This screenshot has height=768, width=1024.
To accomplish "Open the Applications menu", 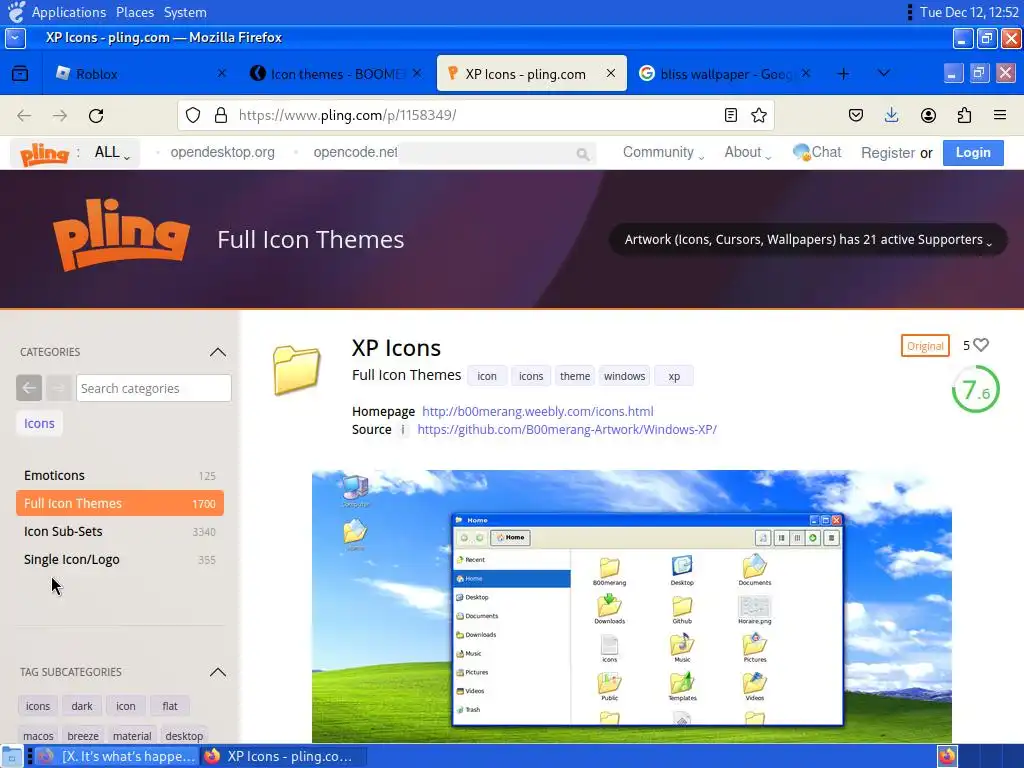I will tap(69, 12).
